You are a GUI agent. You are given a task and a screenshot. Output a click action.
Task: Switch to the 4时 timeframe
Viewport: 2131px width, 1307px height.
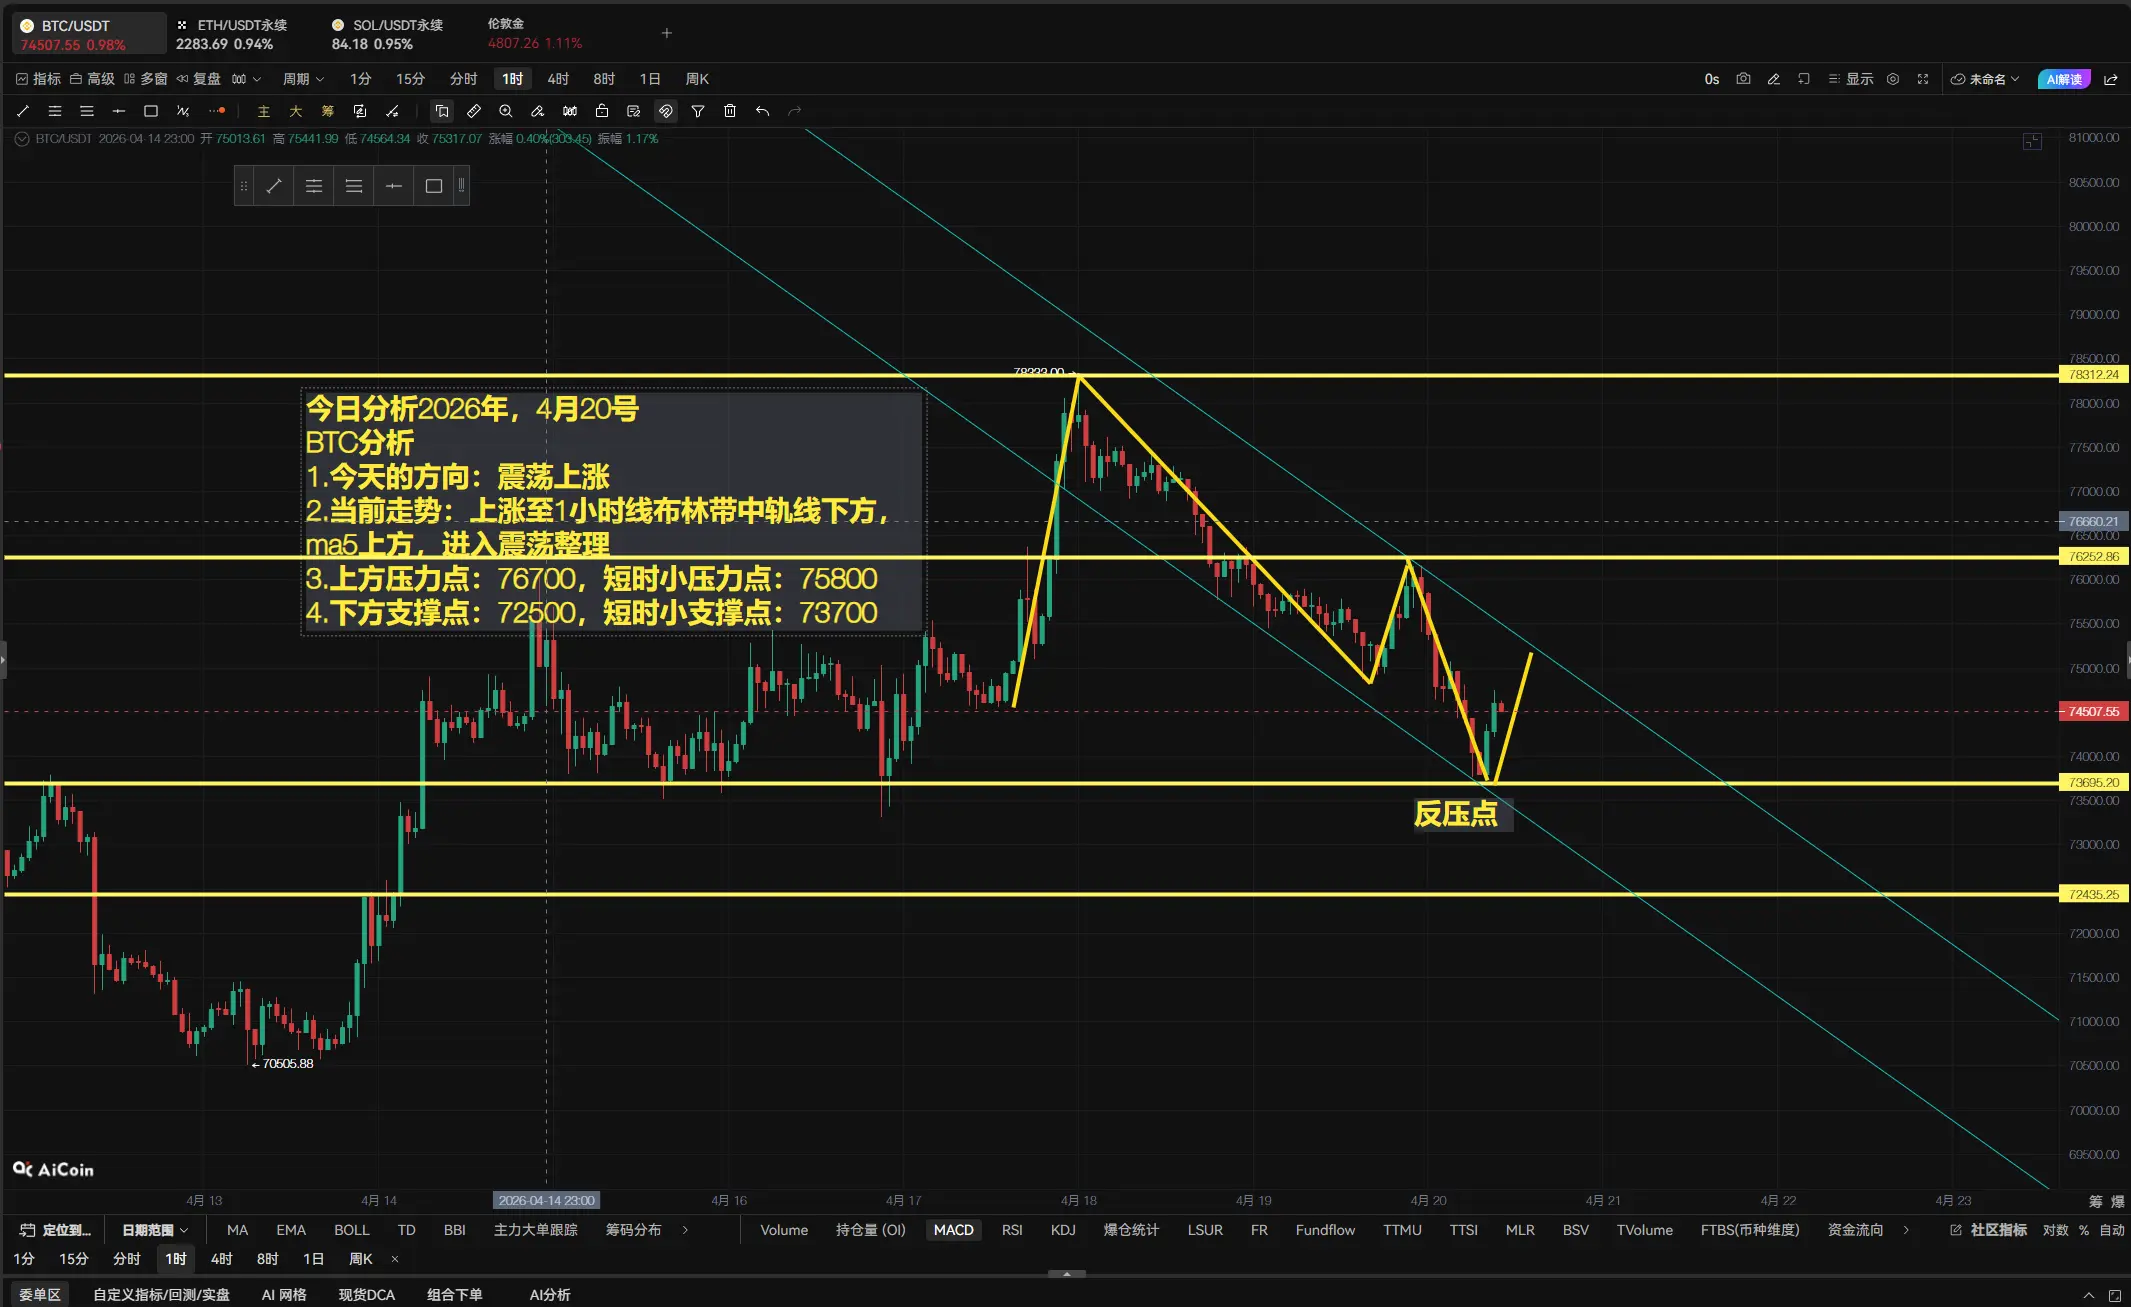558,79
